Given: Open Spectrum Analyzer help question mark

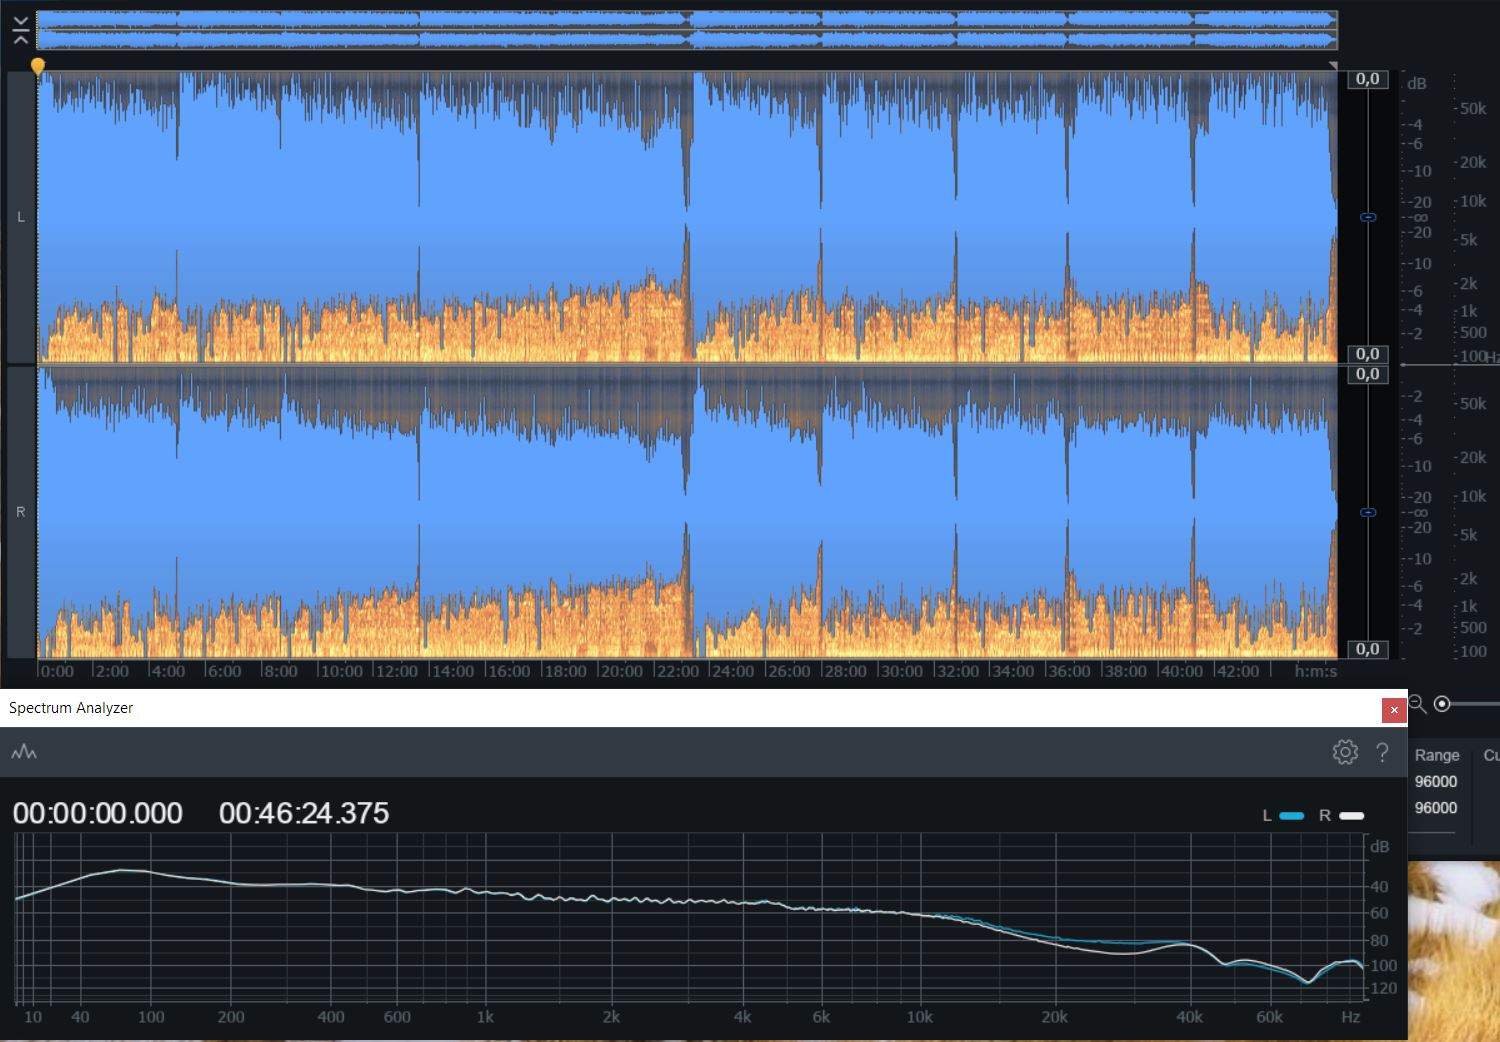Looking at the screenshot, I should click(1382, 752).
